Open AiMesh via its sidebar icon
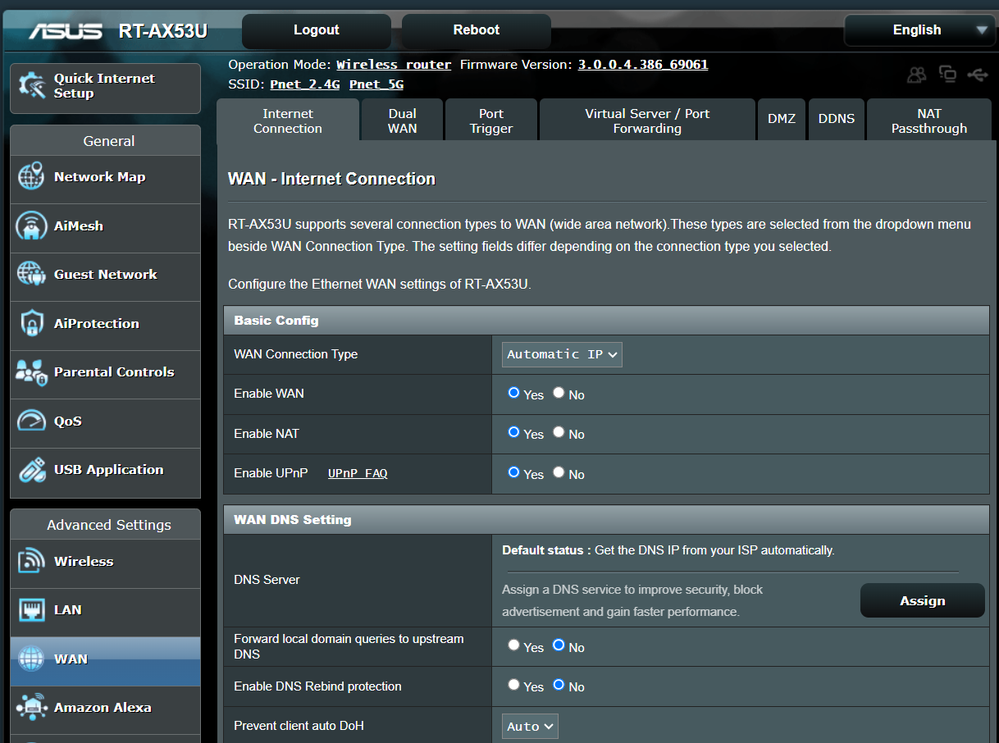The height and width of the screenshot is (743, 999). tap(31, 226)
